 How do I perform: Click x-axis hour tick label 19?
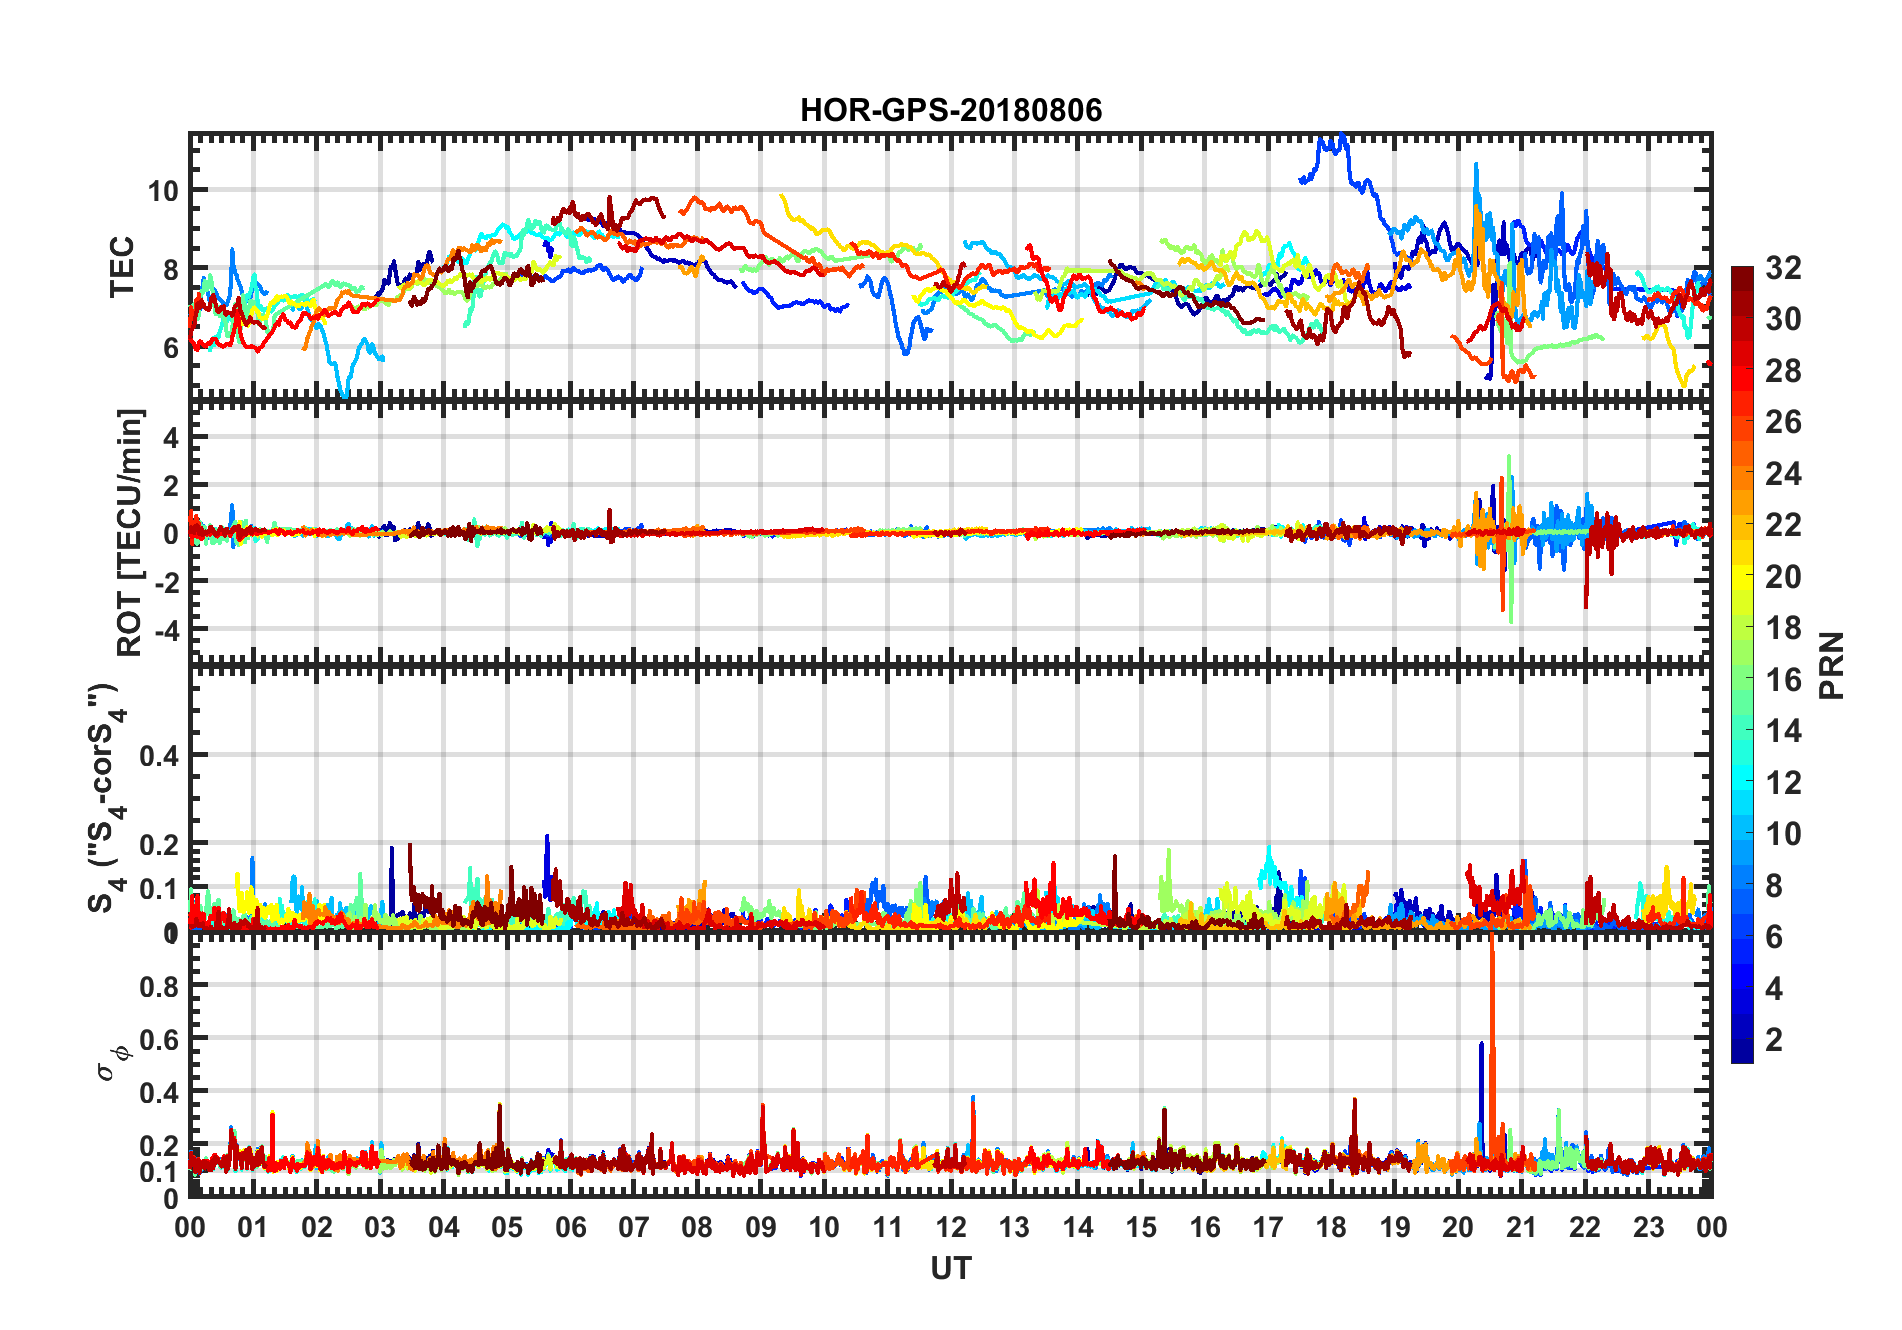pyautogui.click(x=1395, y=1227)
